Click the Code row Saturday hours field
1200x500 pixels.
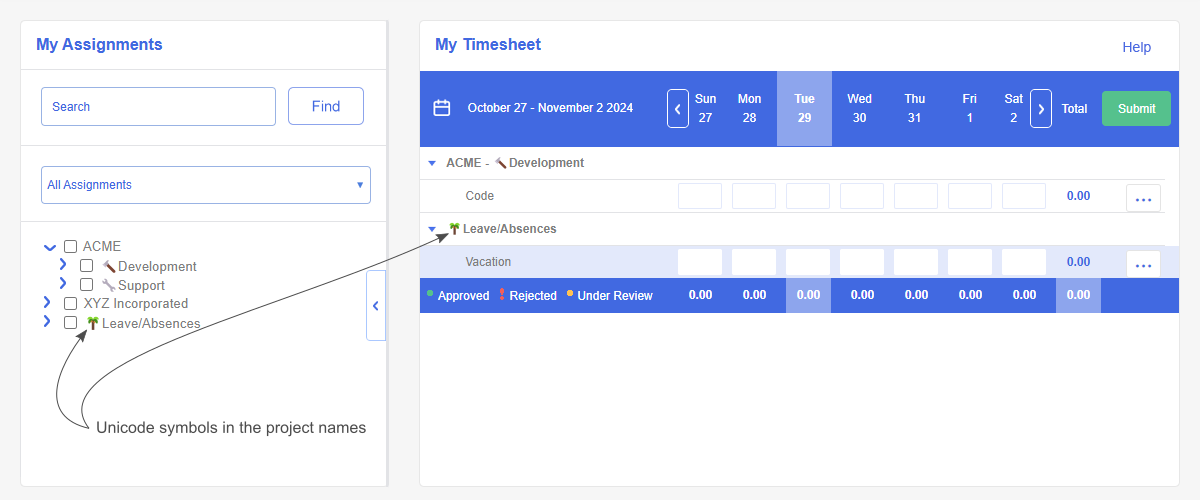click(x=1024, y=196)
